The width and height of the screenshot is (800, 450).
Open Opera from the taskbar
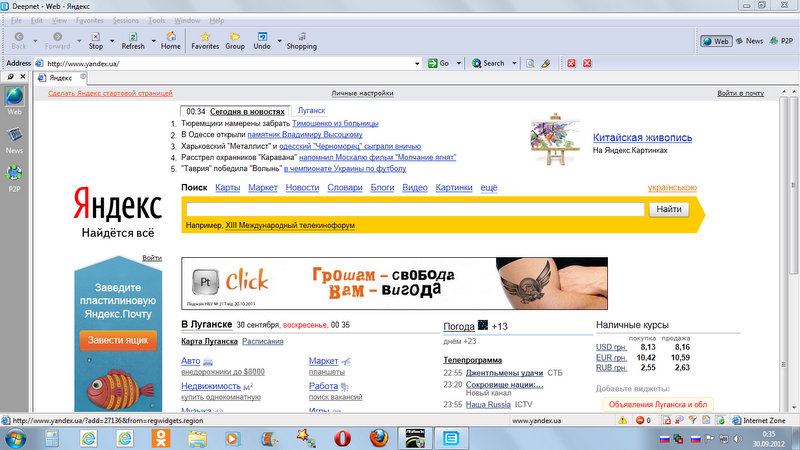[342, 438]
